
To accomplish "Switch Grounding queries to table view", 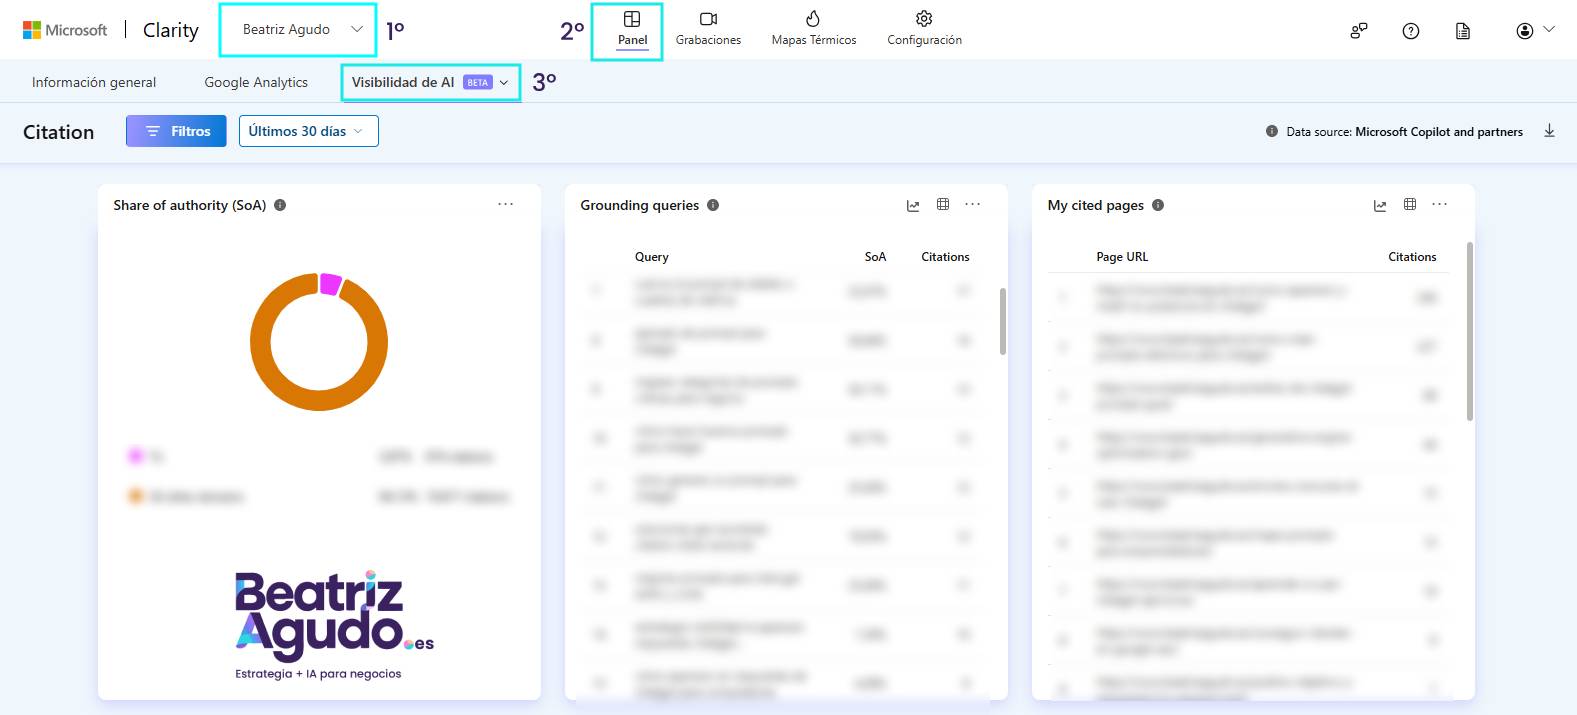I will tap(943, 204).
